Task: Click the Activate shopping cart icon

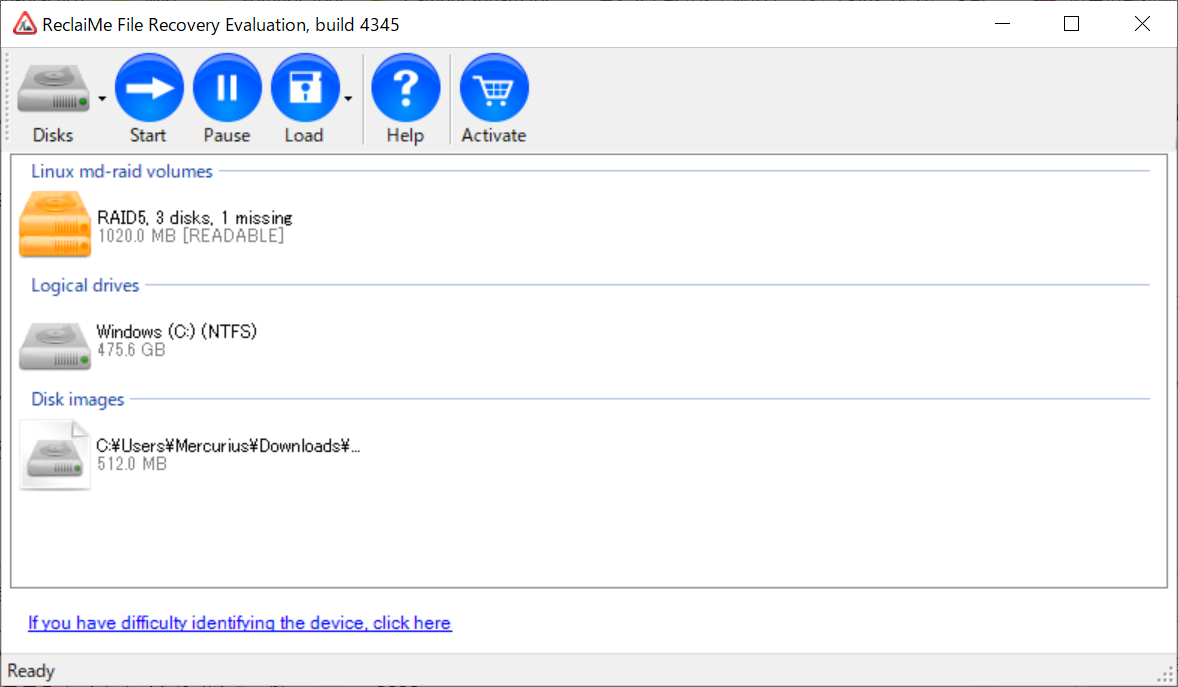Action: click(x=494, y=88)
